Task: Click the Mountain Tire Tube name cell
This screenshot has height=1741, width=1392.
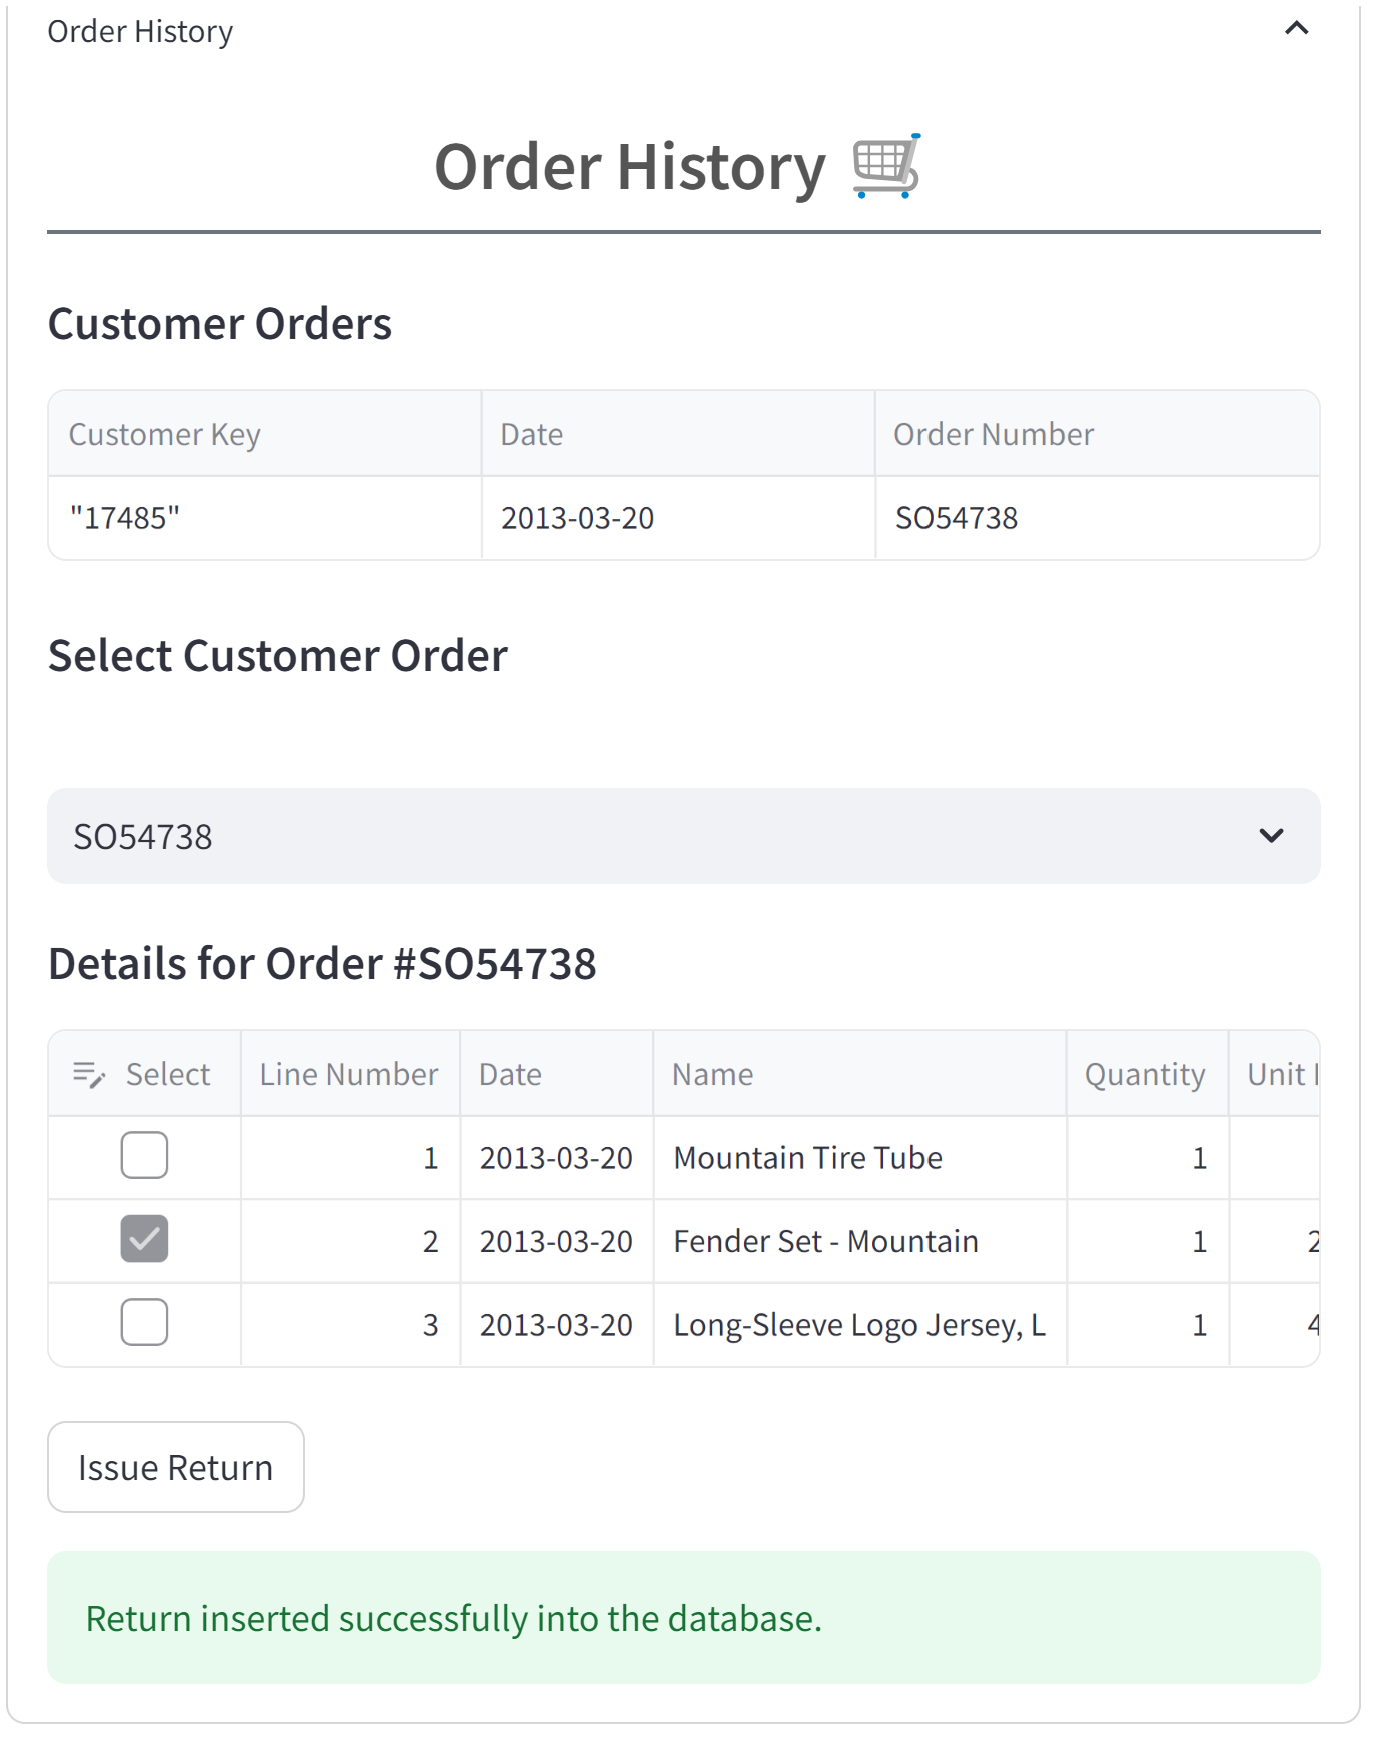Action: pos(808,1158)
